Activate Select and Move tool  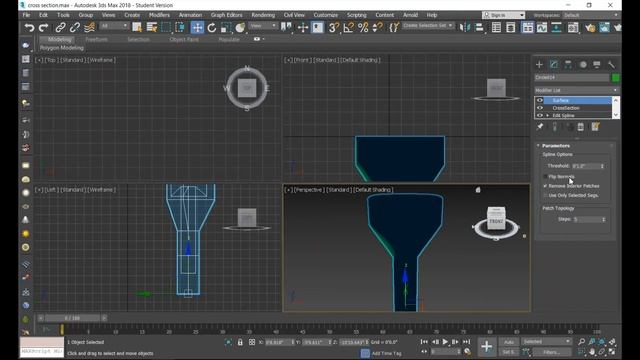197,28
